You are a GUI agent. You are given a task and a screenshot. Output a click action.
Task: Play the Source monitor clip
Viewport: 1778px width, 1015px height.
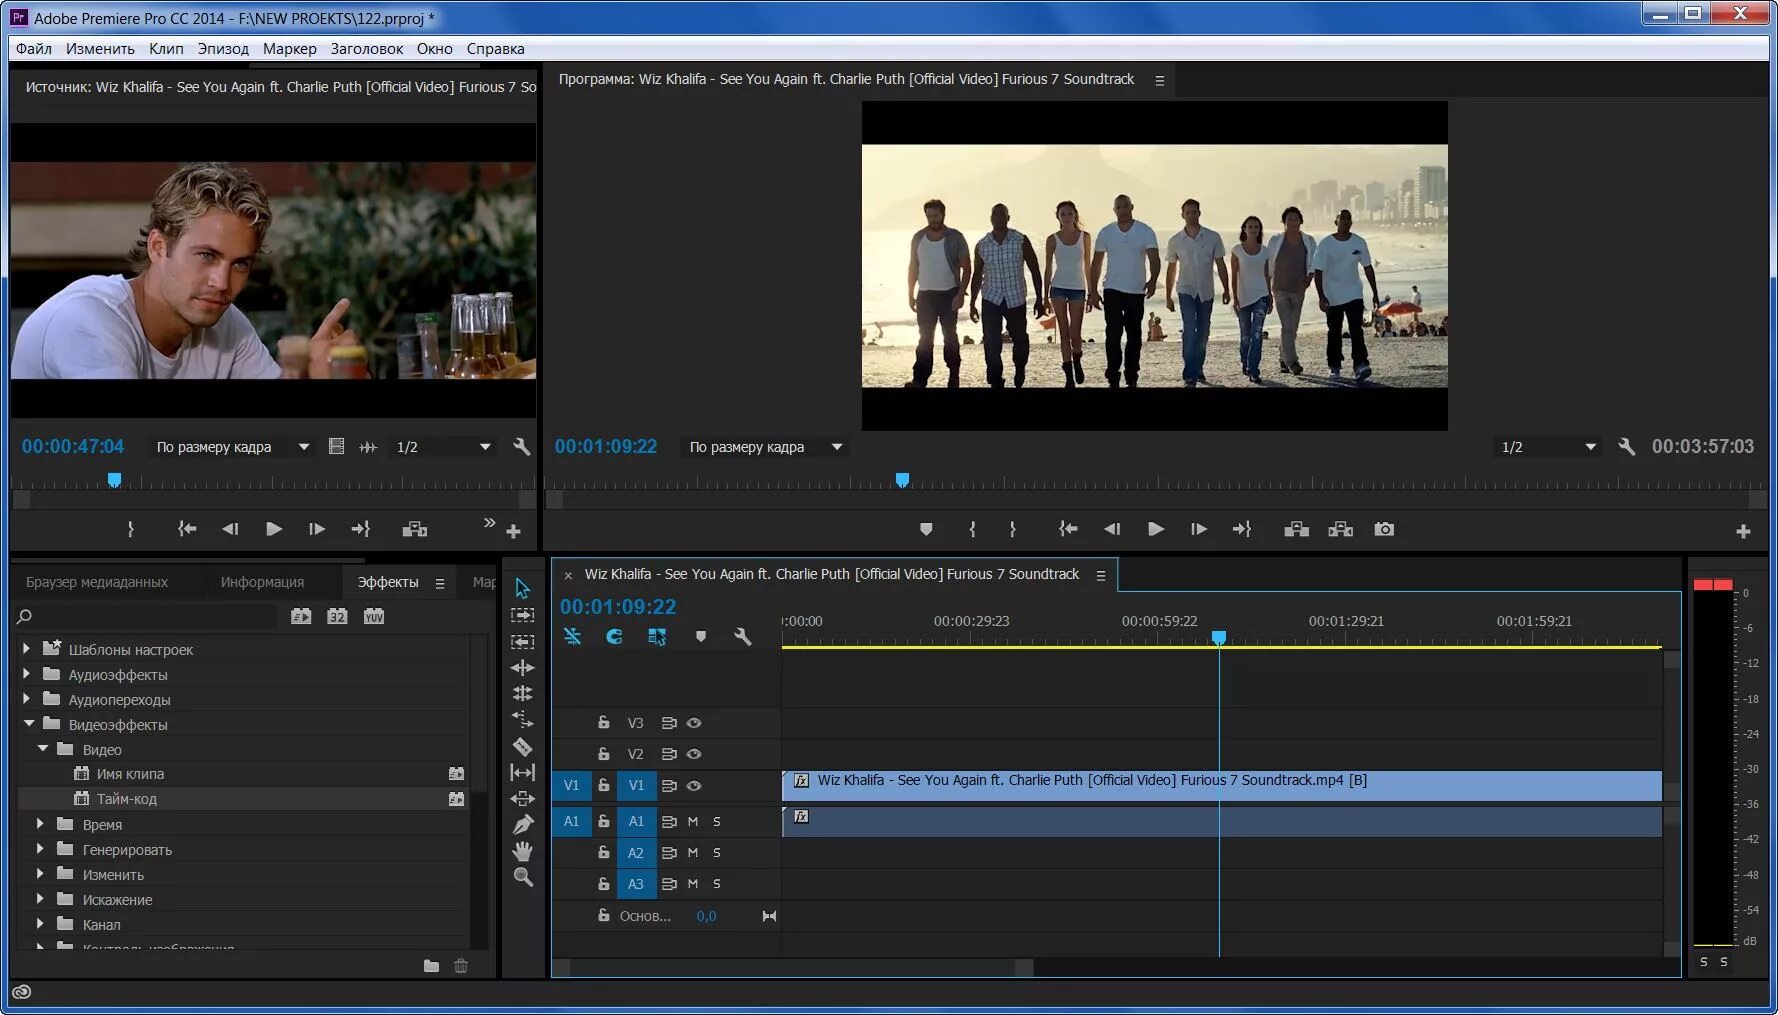tap(273, 529)
